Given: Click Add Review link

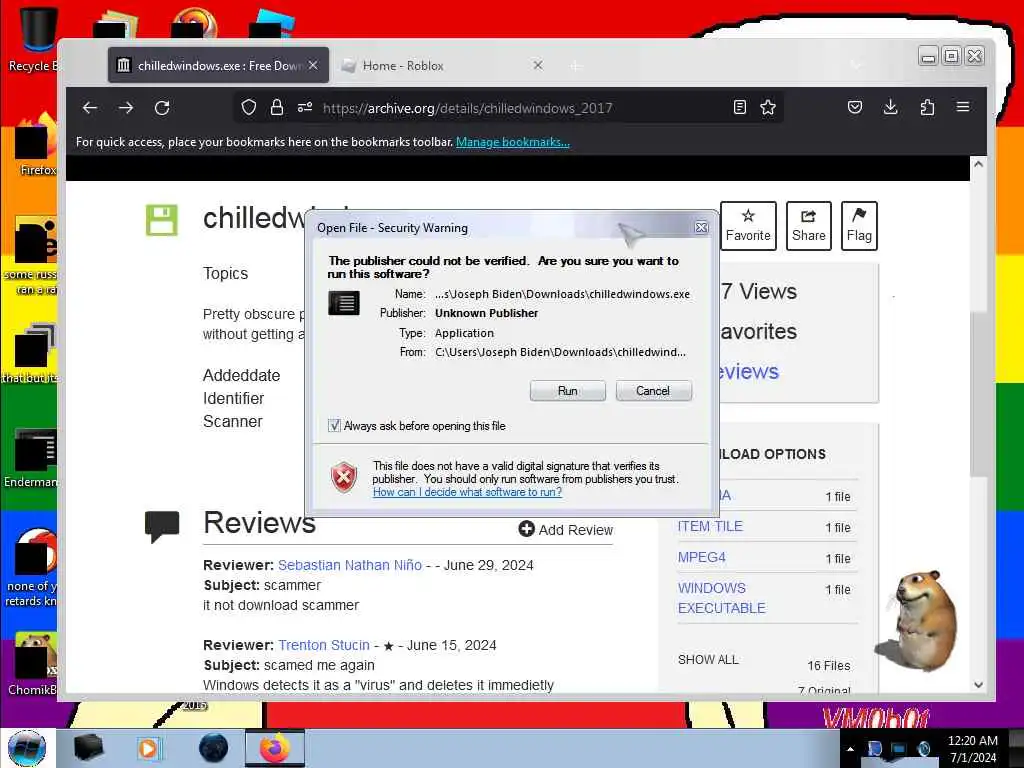Looking at the screenshot, I should pos(566,530).
